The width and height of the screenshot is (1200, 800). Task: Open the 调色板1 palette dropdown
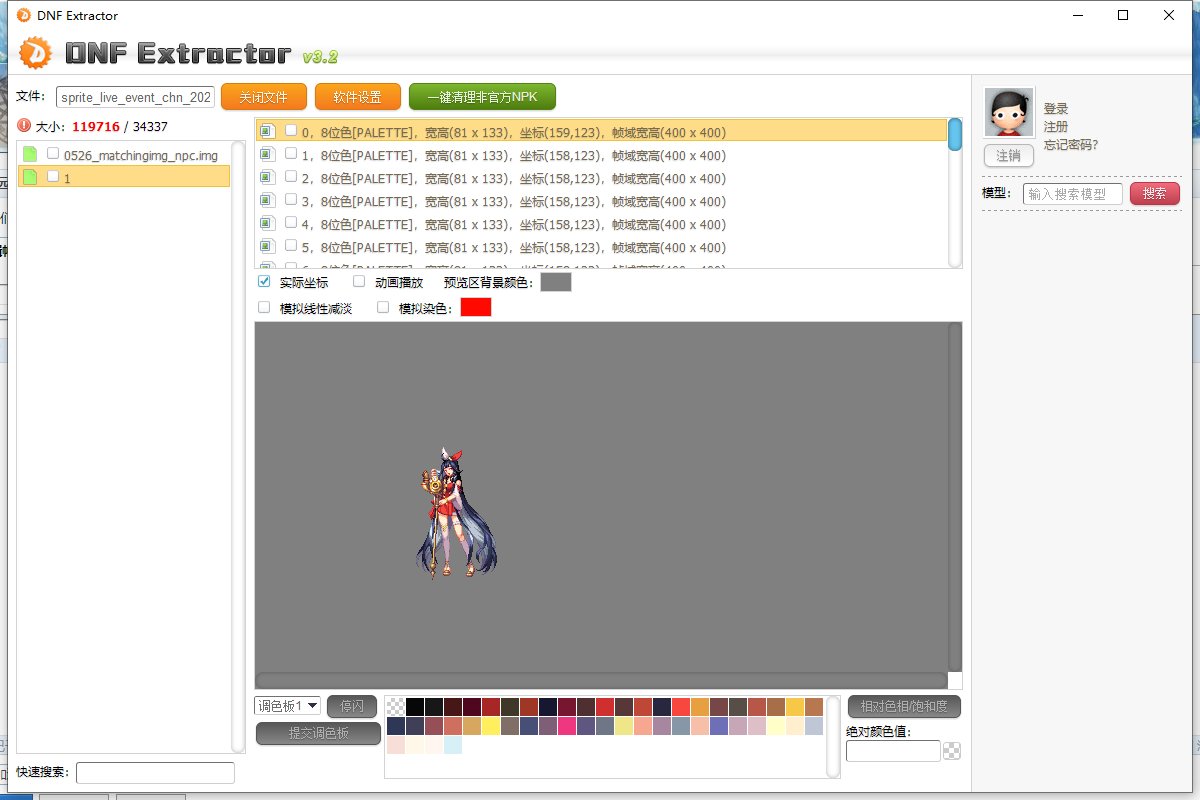[287, 706]
